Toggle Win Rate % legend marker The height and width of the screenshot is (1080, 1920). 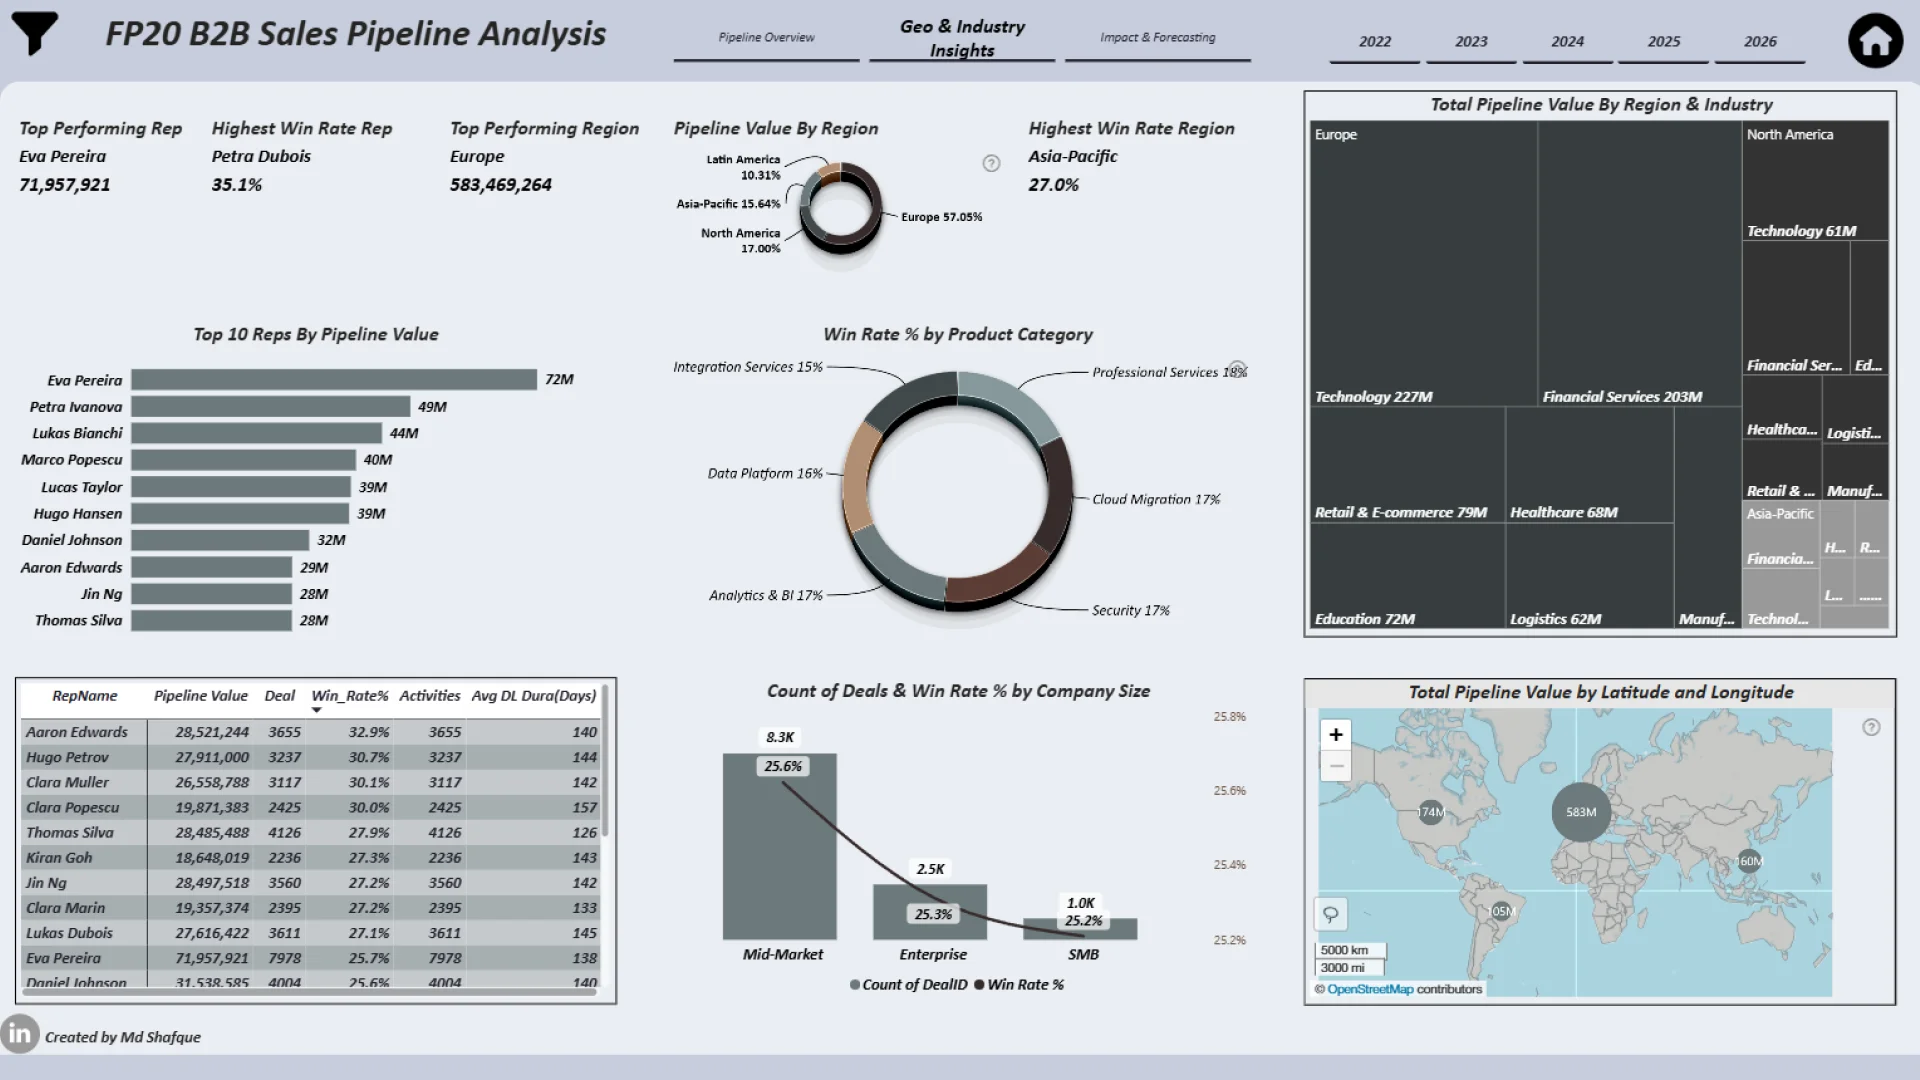[980, 985]
